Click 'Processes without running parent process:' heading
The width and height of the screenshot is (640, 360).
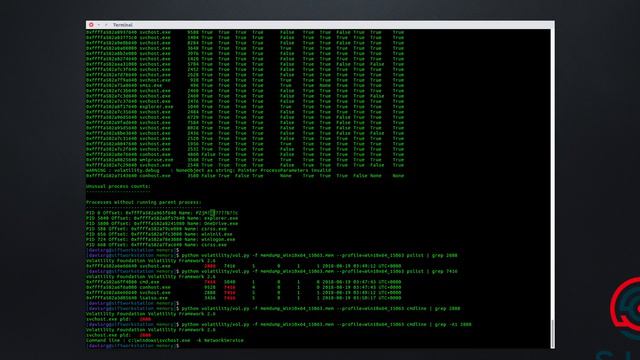pos(143,202)
